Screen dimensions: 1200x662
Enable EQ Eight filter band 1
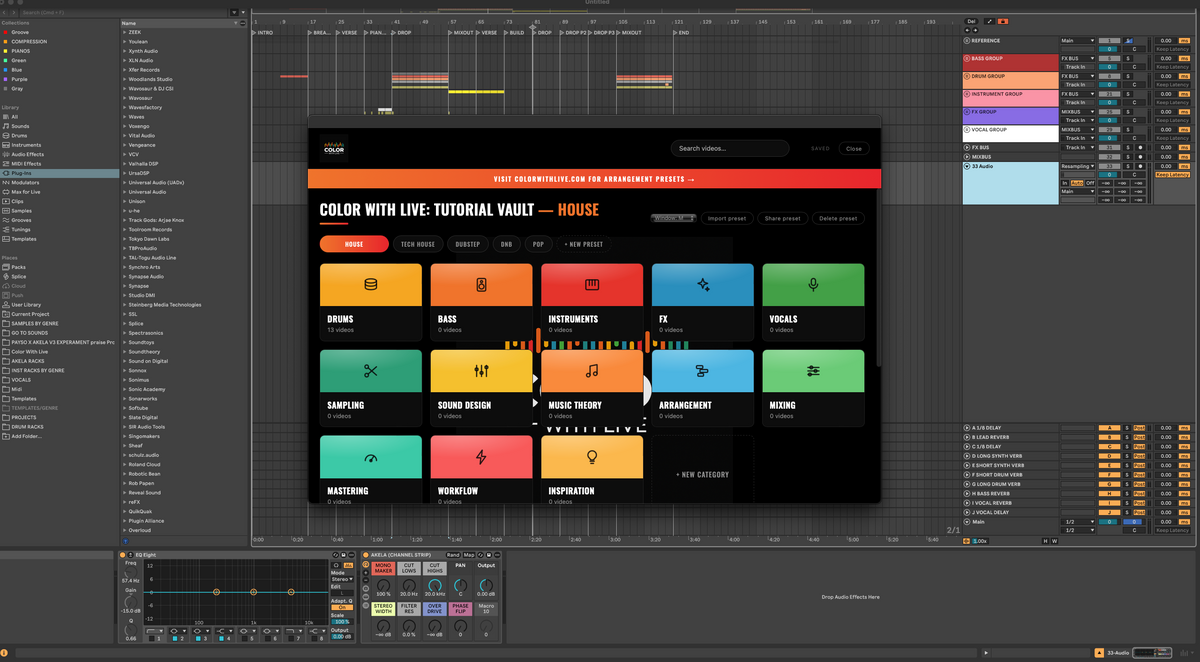click(151, 639)
